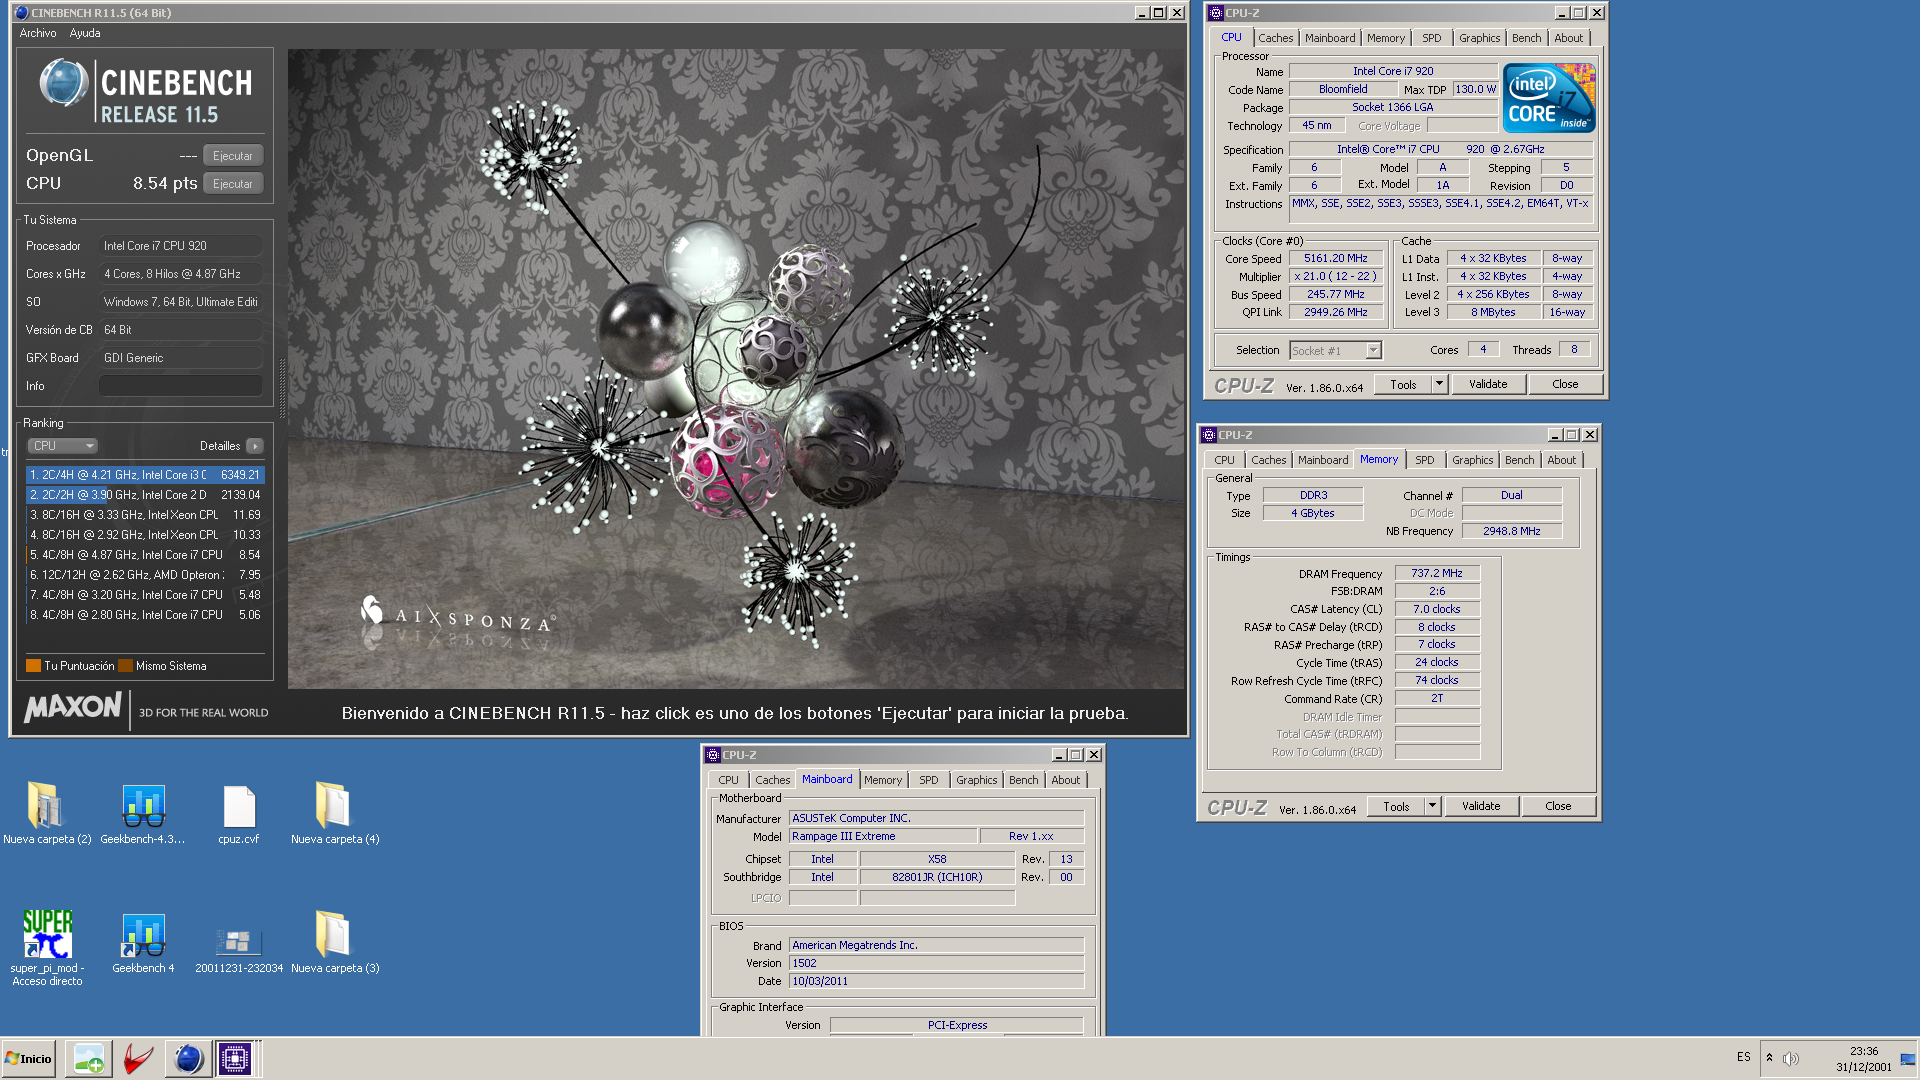The width and height of the screenshot is (1920, 1080).
Task: Click the Cinebench logo sphere icon
Action: (64, 83)
